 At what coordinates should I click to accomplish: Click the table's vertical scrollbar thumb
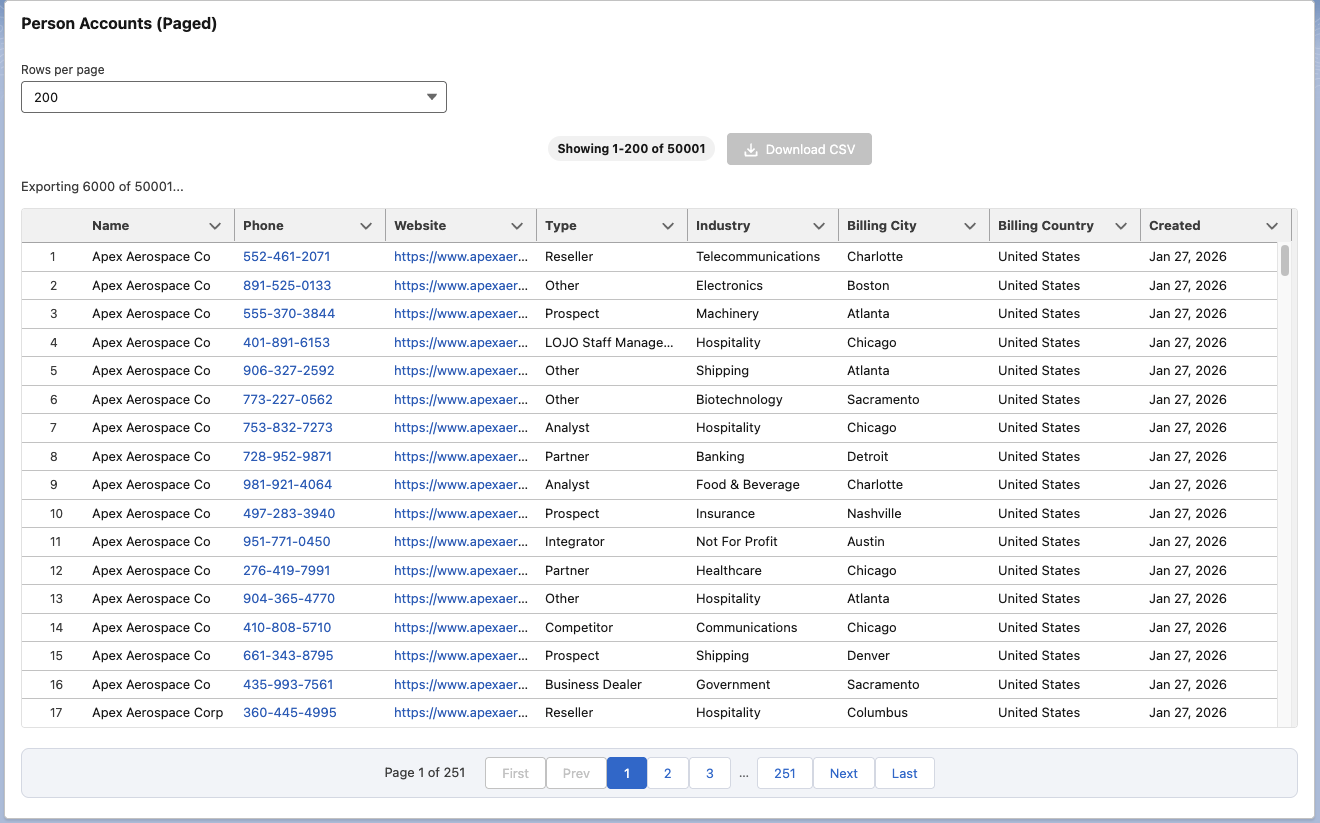tap(1285, 260)
